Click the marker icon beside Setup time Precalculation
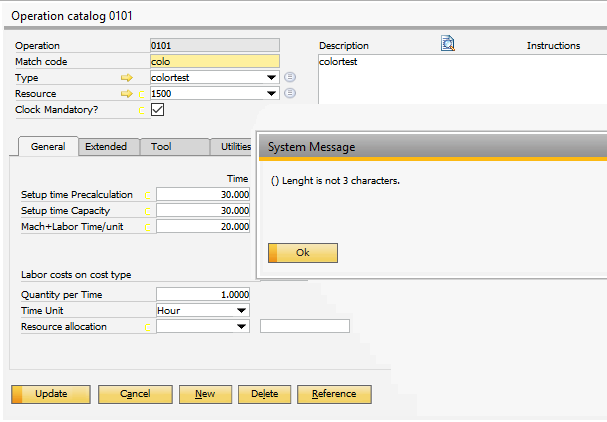The height and width of the screenshot is (422, 607). click(x=149, y=195)
